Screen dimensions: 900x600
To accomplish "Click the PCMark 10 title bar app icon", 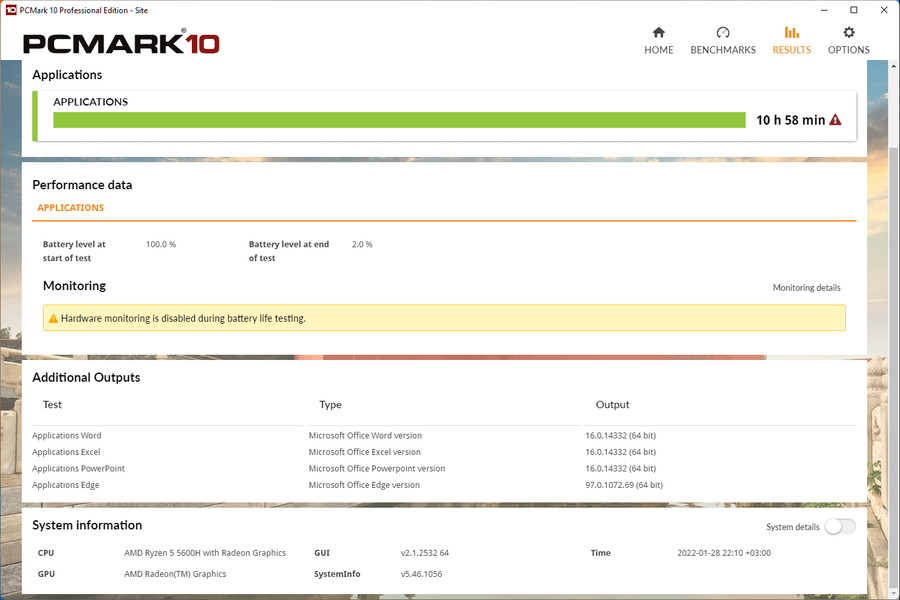I will (11, 10).
